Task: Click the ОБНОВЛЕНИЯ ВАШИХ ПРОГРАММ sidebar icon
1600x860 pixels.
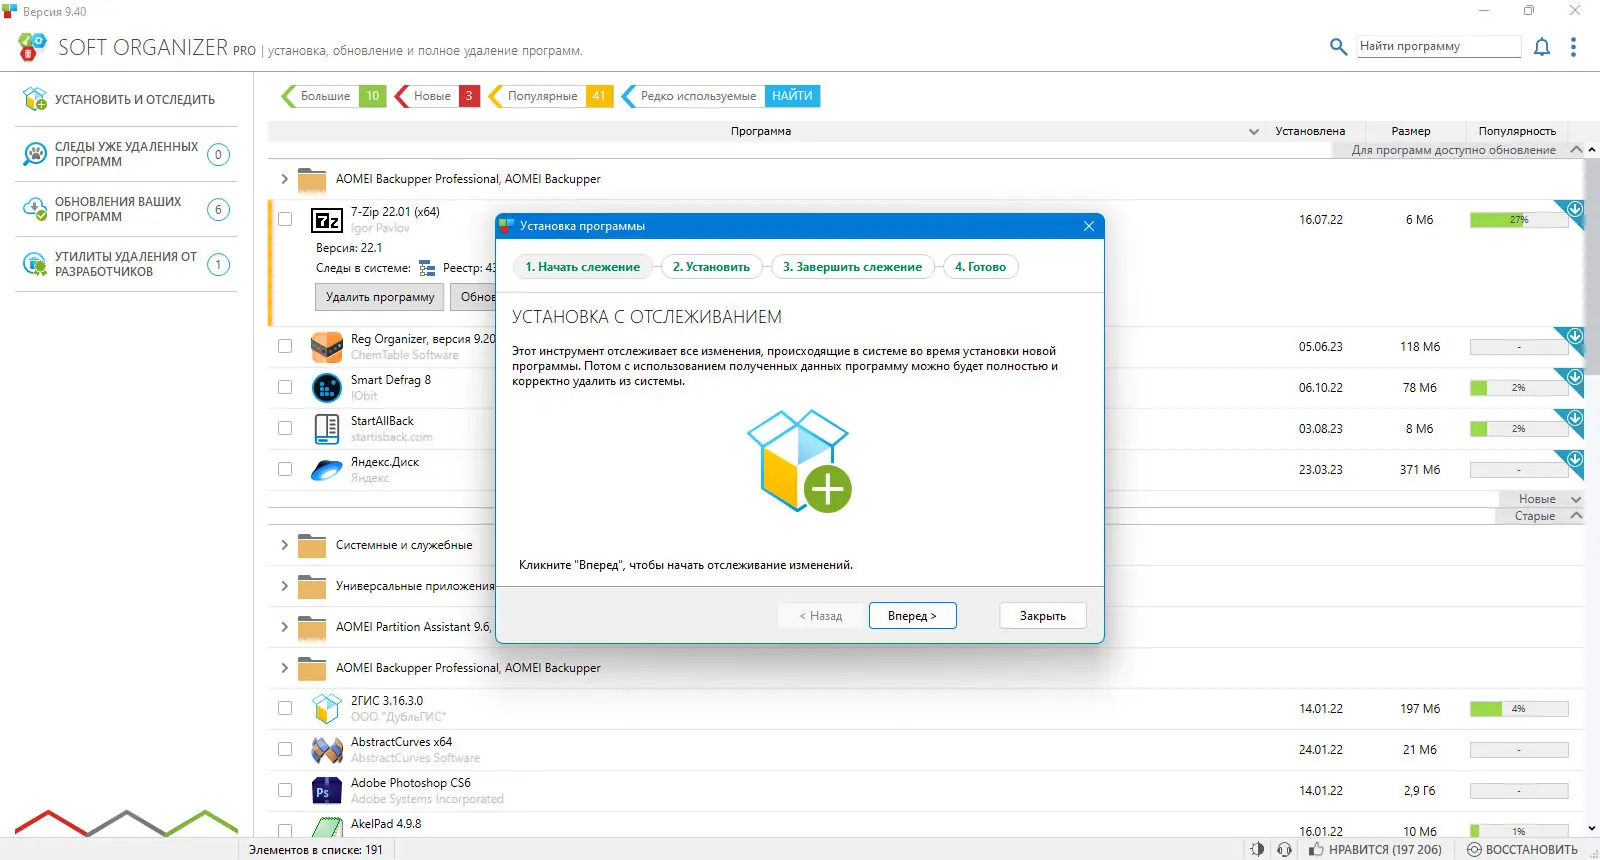Action: pyautogui.click(x=35, y=209)
